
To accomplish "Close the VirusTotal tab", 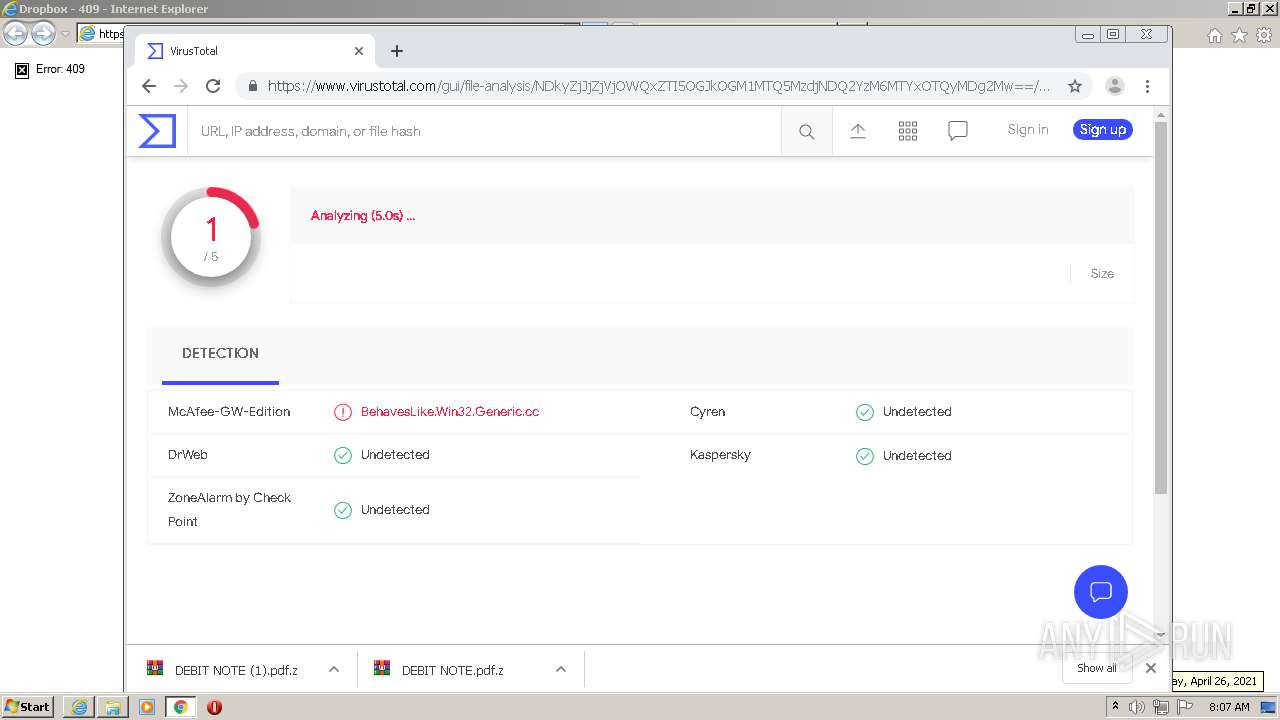I will coord(359,51).
